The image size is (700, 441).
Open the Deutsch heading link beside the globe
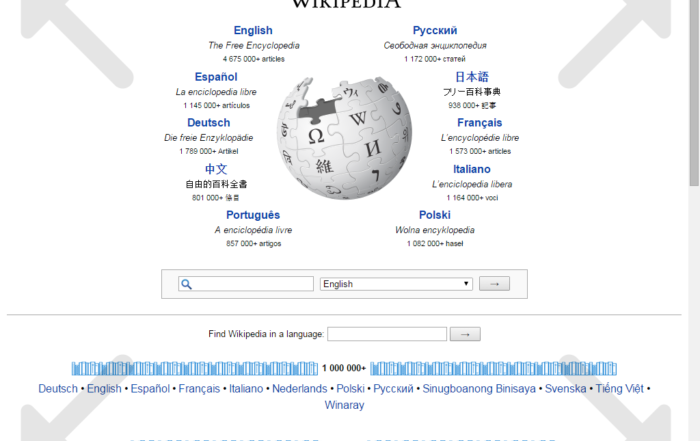coord(208,123)
